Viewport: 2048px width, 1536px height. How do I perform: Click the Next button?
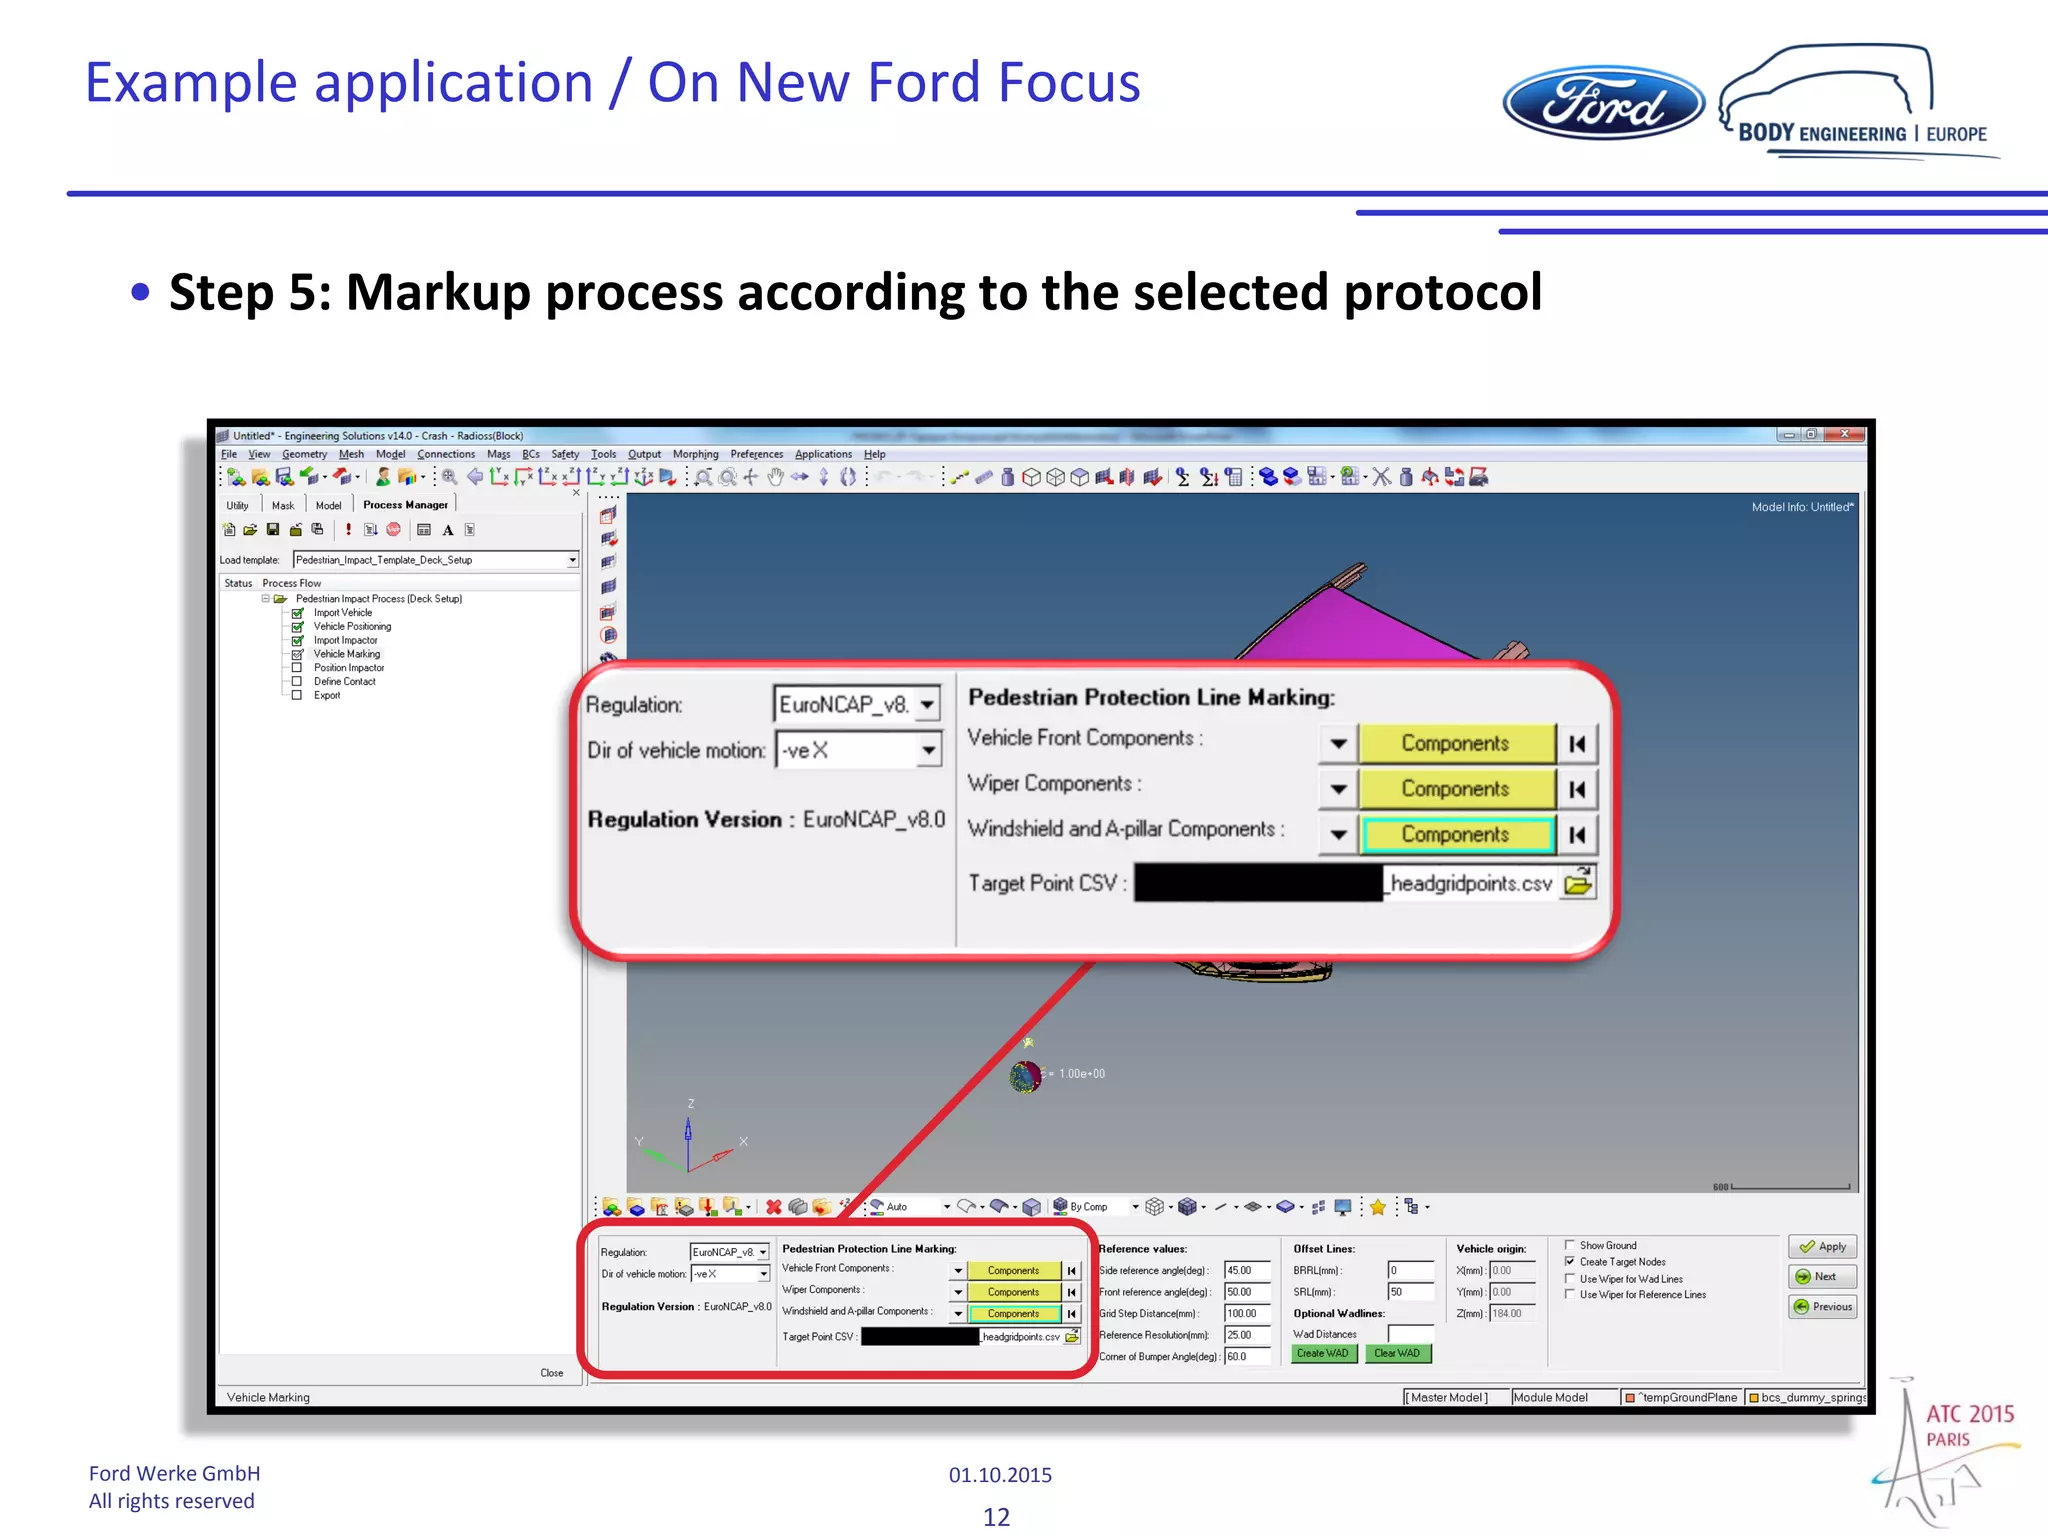point(1822,1277)
